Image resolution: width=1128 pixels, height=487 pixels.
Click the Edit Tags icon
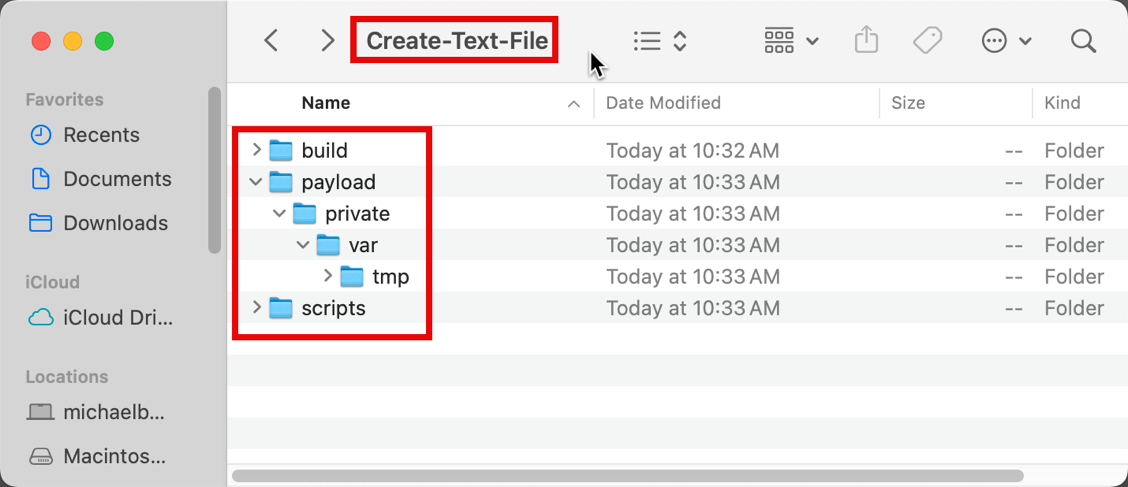tap(927, 41)
